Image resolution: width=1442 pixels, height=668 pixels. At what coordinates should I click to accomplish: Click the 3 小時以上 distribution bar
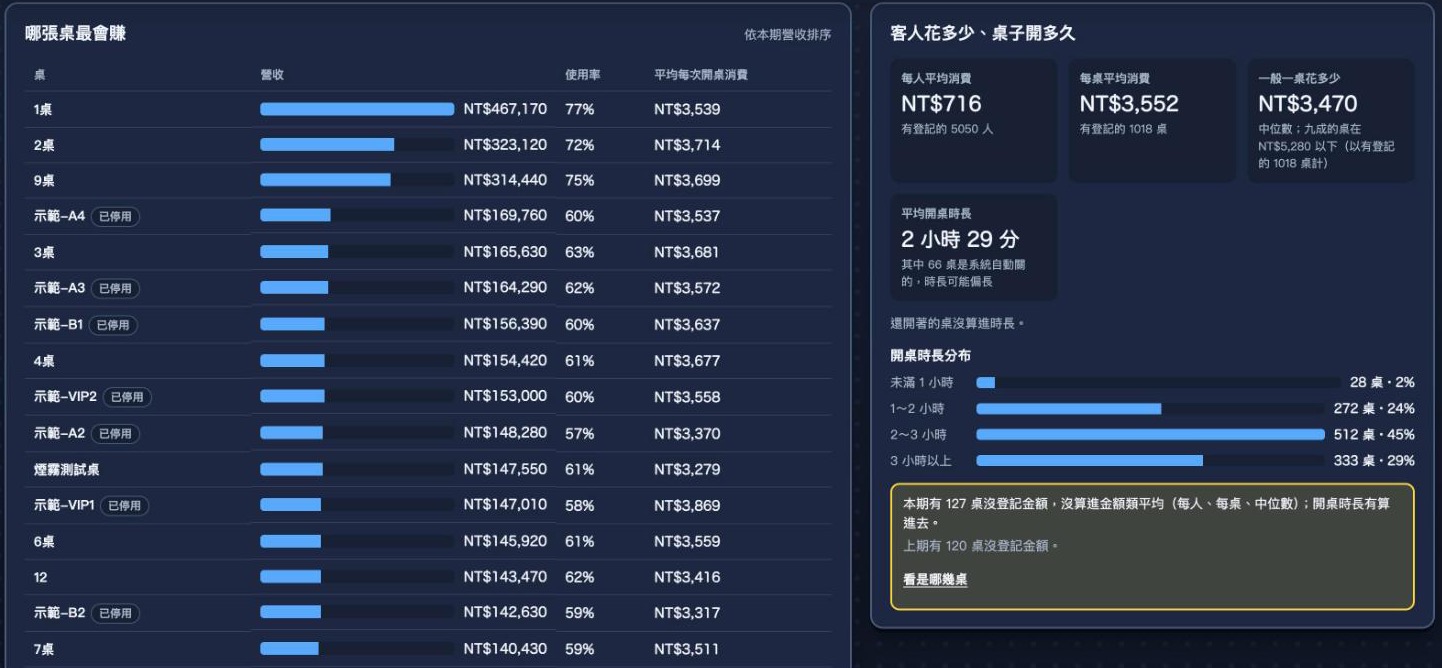(x=1150, y=461)
